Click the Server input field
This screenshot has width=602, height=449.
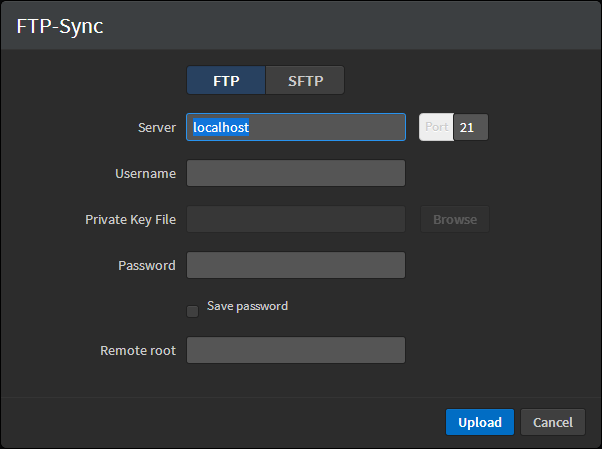tap(296, 128)
